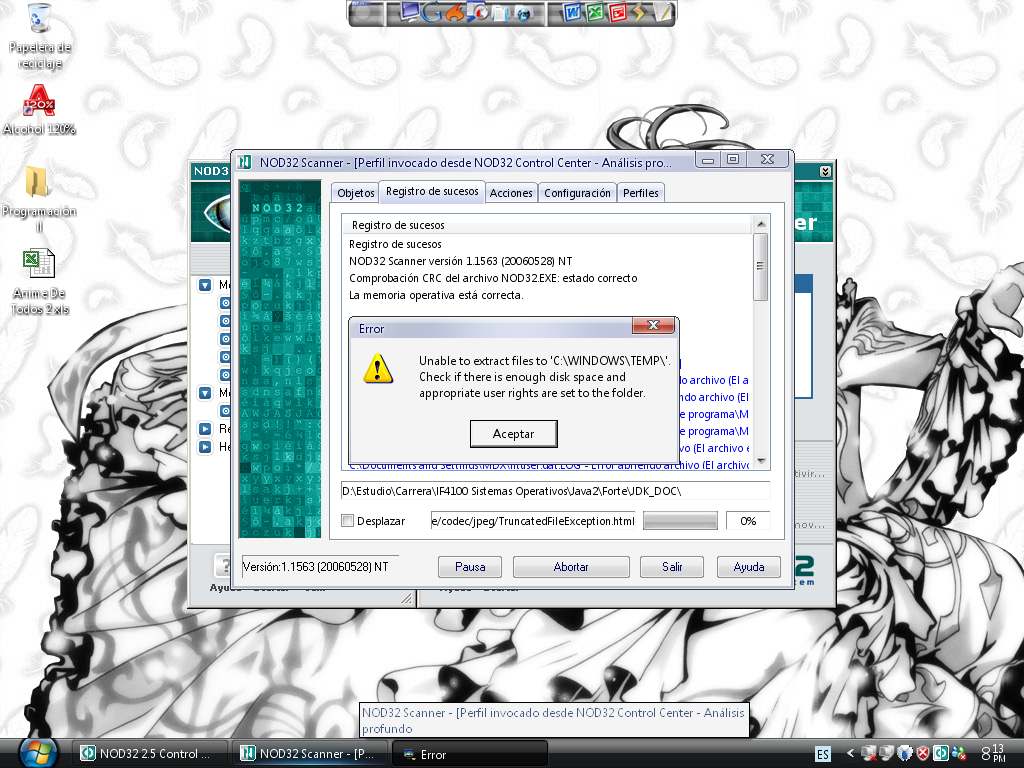
Task: Open the Configuración tab
Action: tap(577, 193)
